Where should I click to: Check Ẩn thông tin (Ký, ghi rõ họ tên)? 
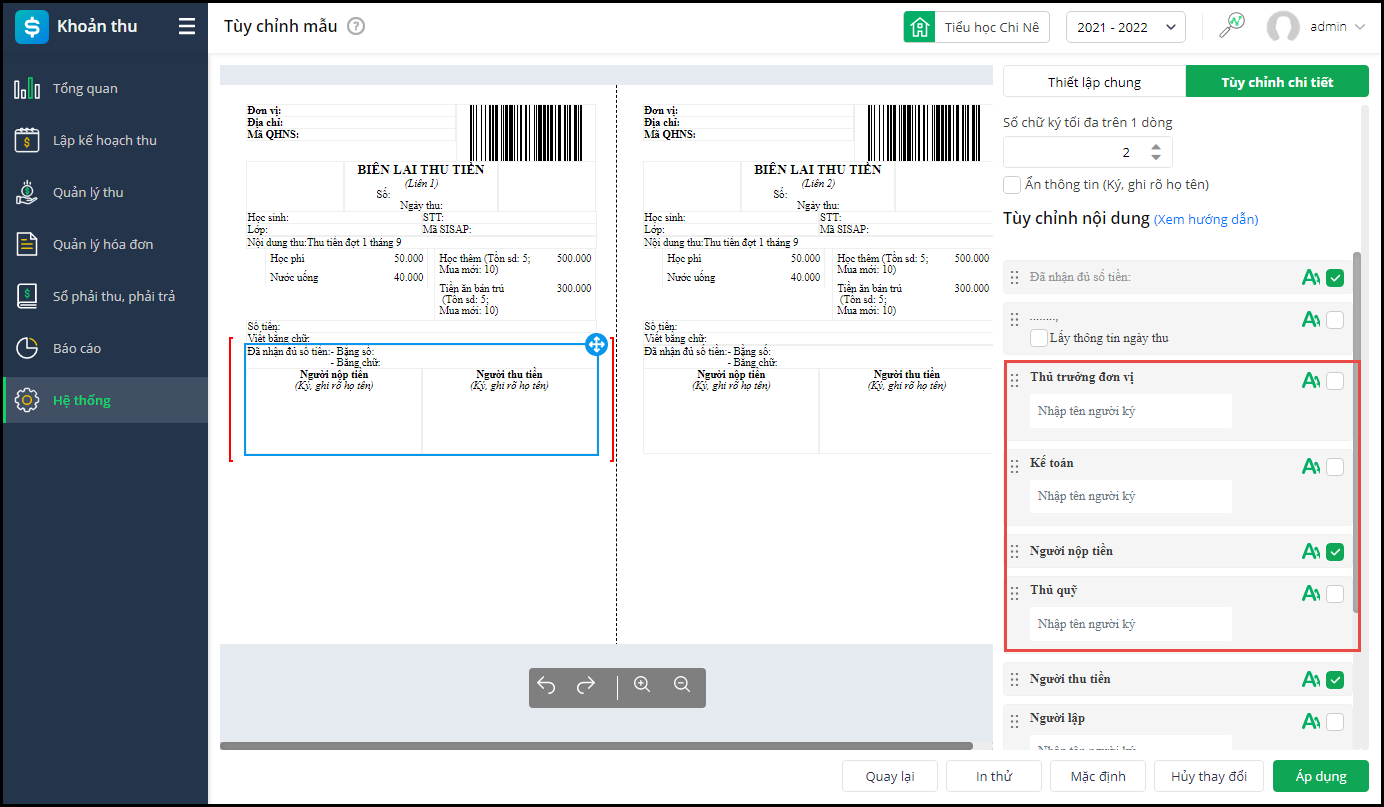coord(1012,185)
